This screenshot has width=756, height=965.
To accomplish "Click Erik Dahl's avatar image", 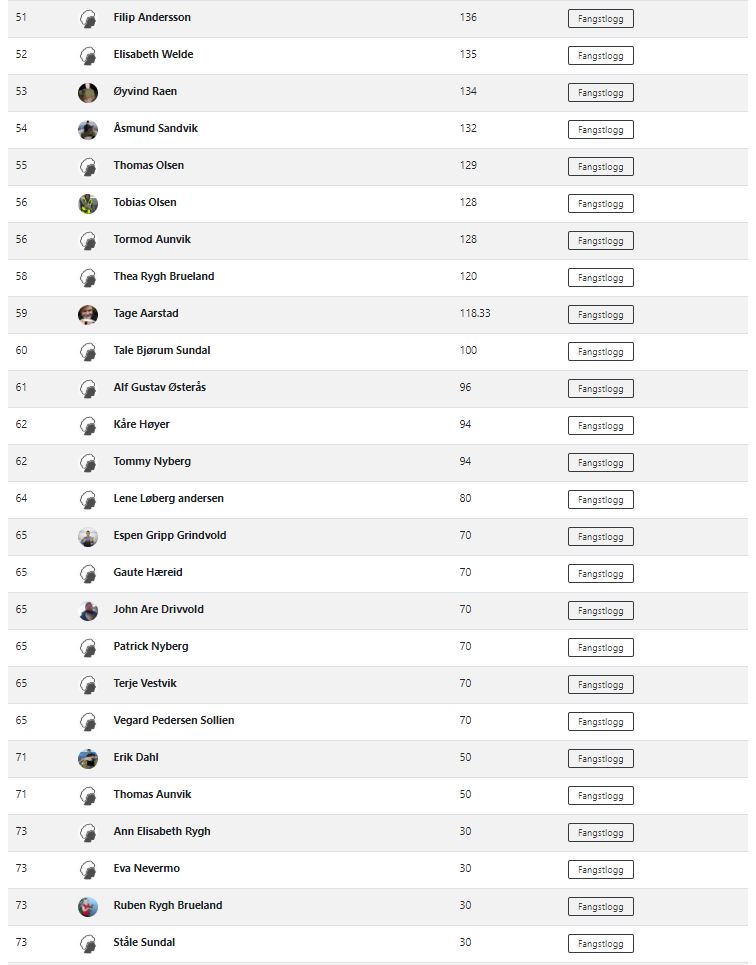I will 88,759.
